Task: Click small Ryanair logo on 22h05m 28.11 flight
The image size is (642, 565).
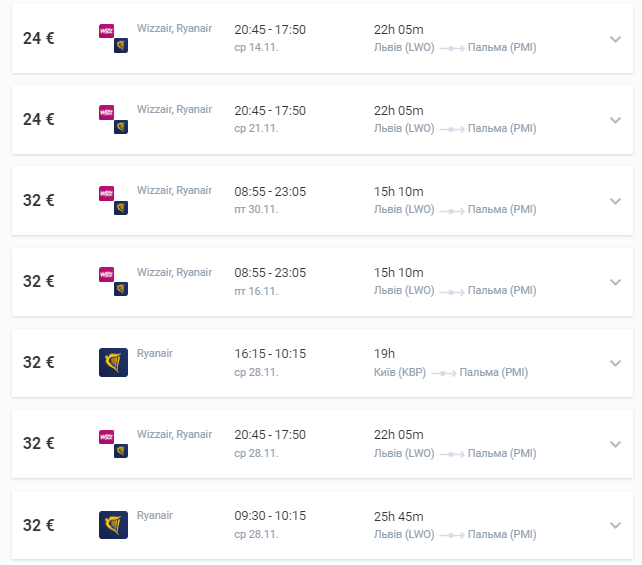Action: tap(121, 451)
